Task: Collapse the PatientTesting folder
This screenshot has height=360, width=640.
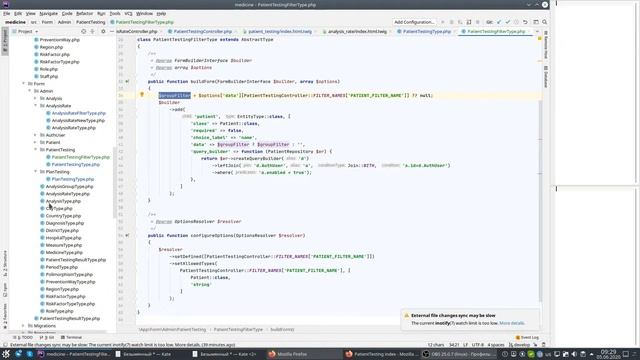Action: point(36,150)
